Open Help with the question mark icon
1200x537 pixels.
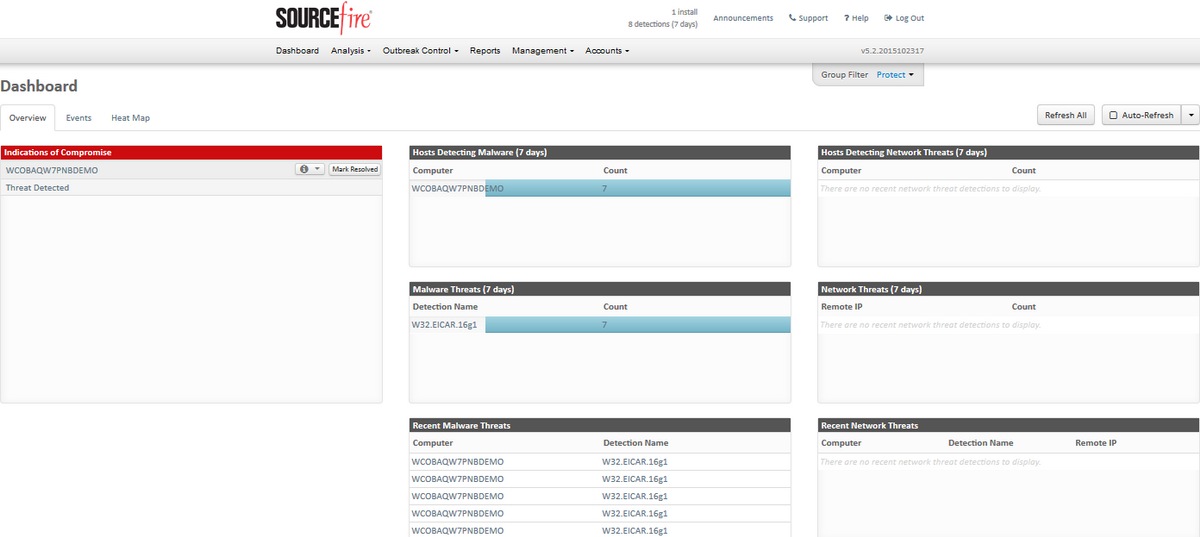coord(856,18)
